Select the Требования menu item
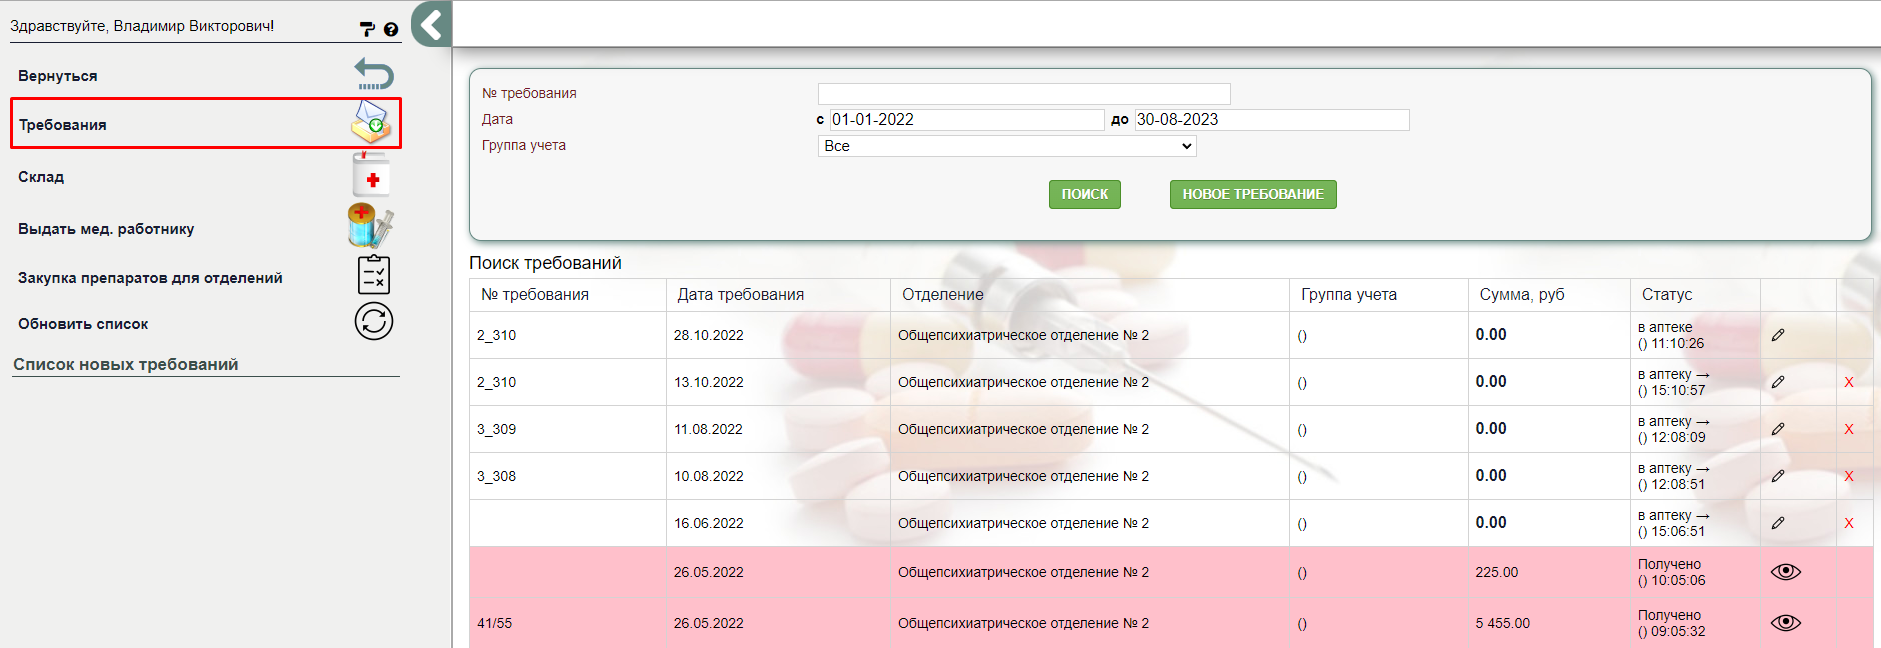The height and width of the screenshot is (648, 1881). click(x=62, y=125)
